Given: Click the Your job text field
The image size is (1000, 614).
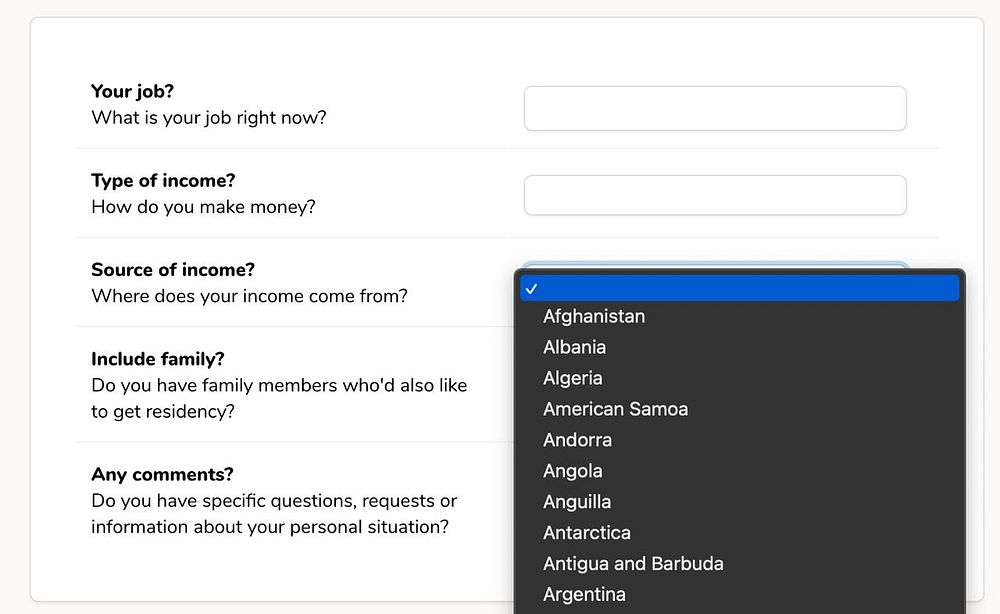Looking at the screenshot, I should tap(714, 108).
